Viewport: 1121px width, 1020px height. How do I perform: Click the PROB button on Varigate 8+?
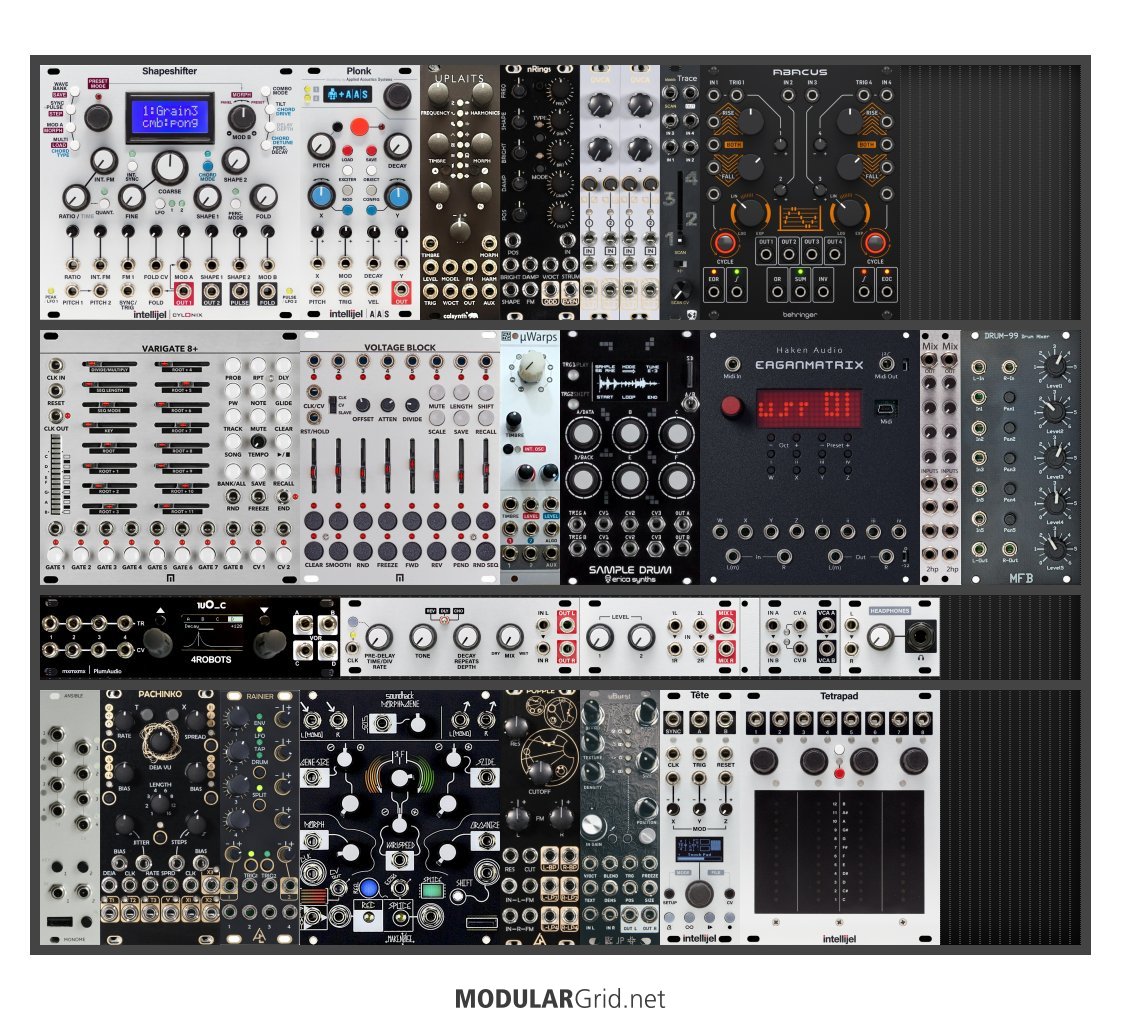coord(233,365)
